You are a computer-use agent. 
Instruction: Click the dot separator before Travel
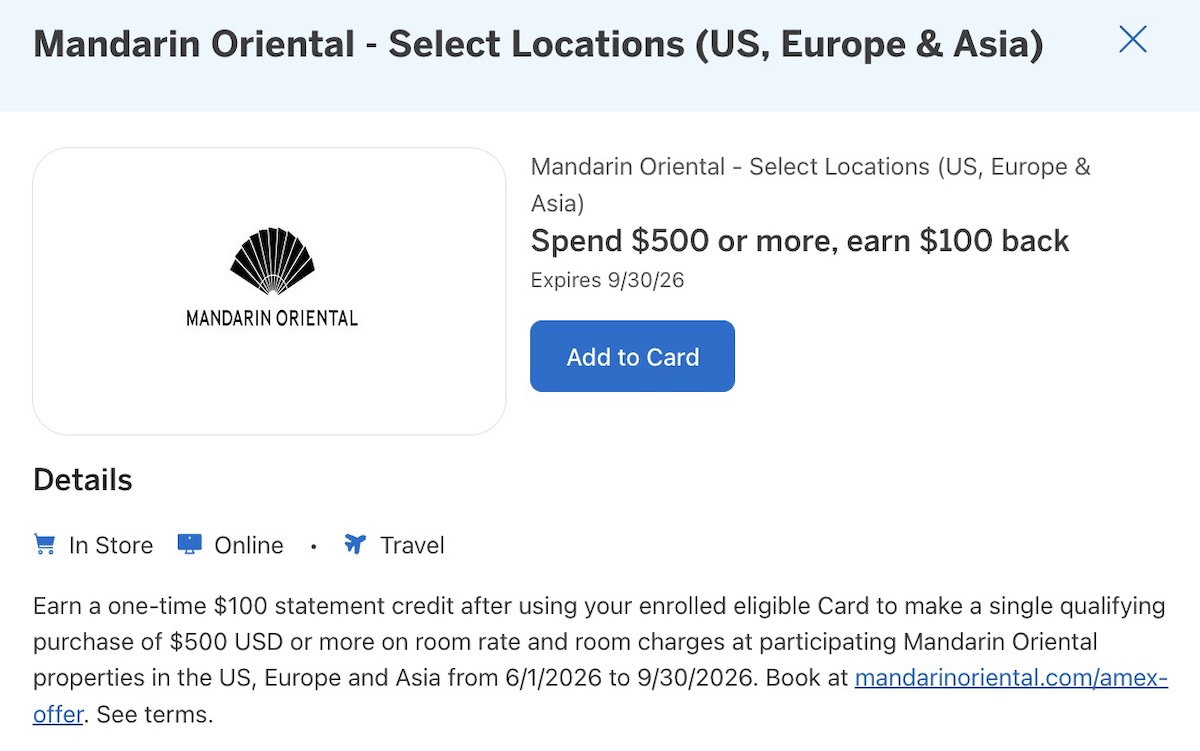[314, 546]
